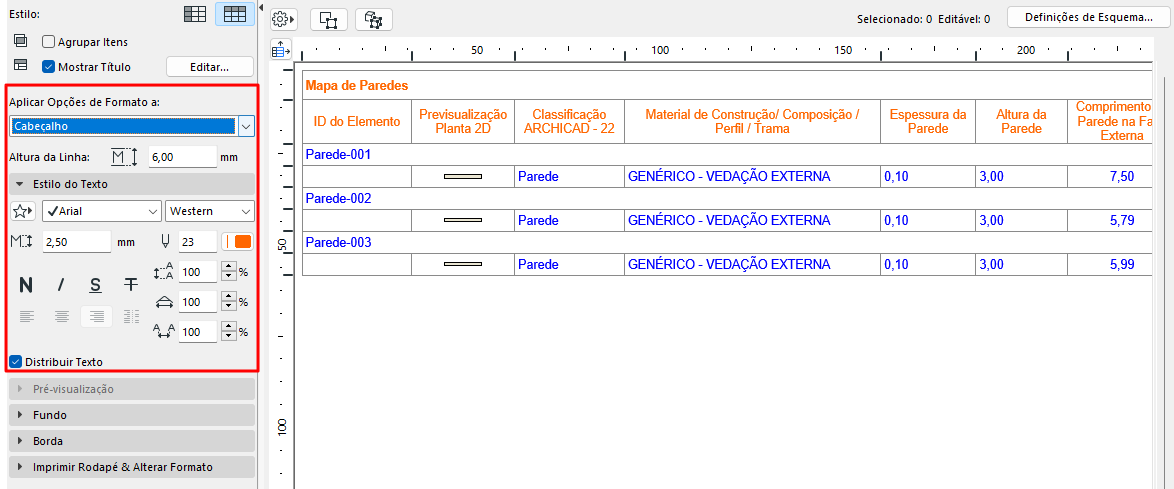This screenshot has width=1174, height=489.
Task: Click the Altura da Linha 6,00 field
Action: [183, 157]
